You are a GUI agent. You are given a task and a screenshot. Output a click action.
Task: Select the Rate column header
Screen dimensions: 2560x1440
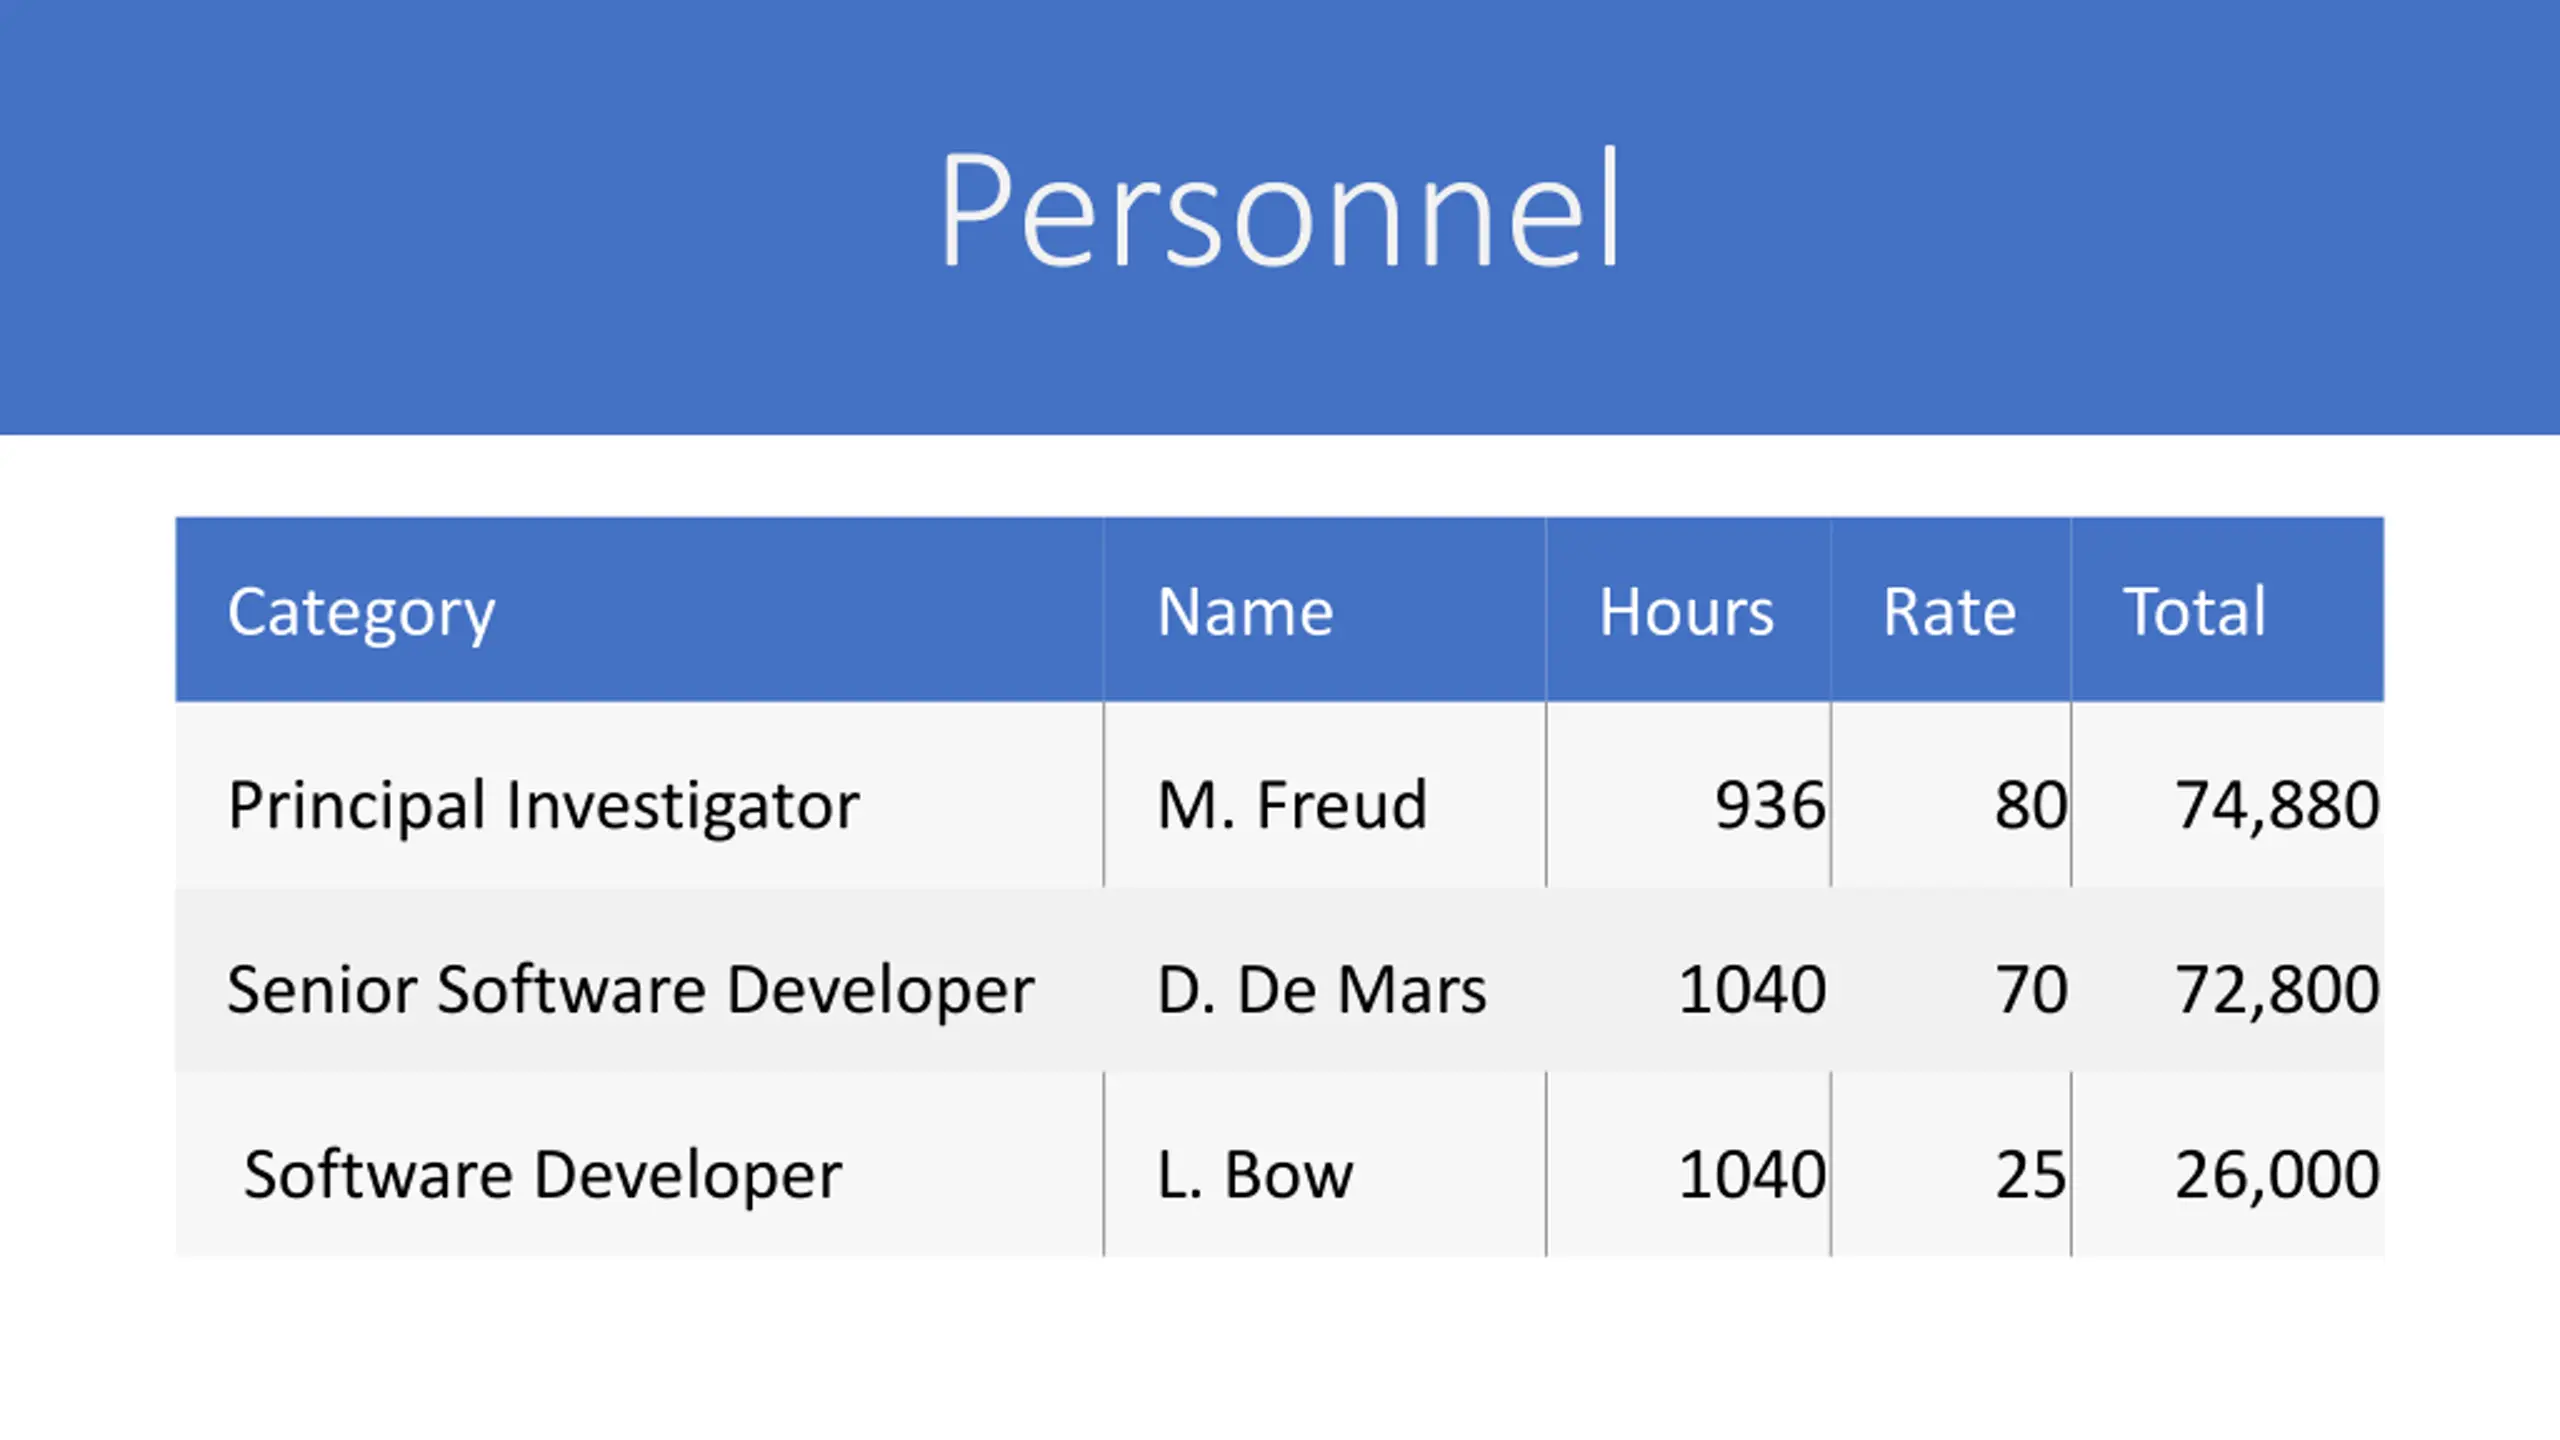(1952, 610)
